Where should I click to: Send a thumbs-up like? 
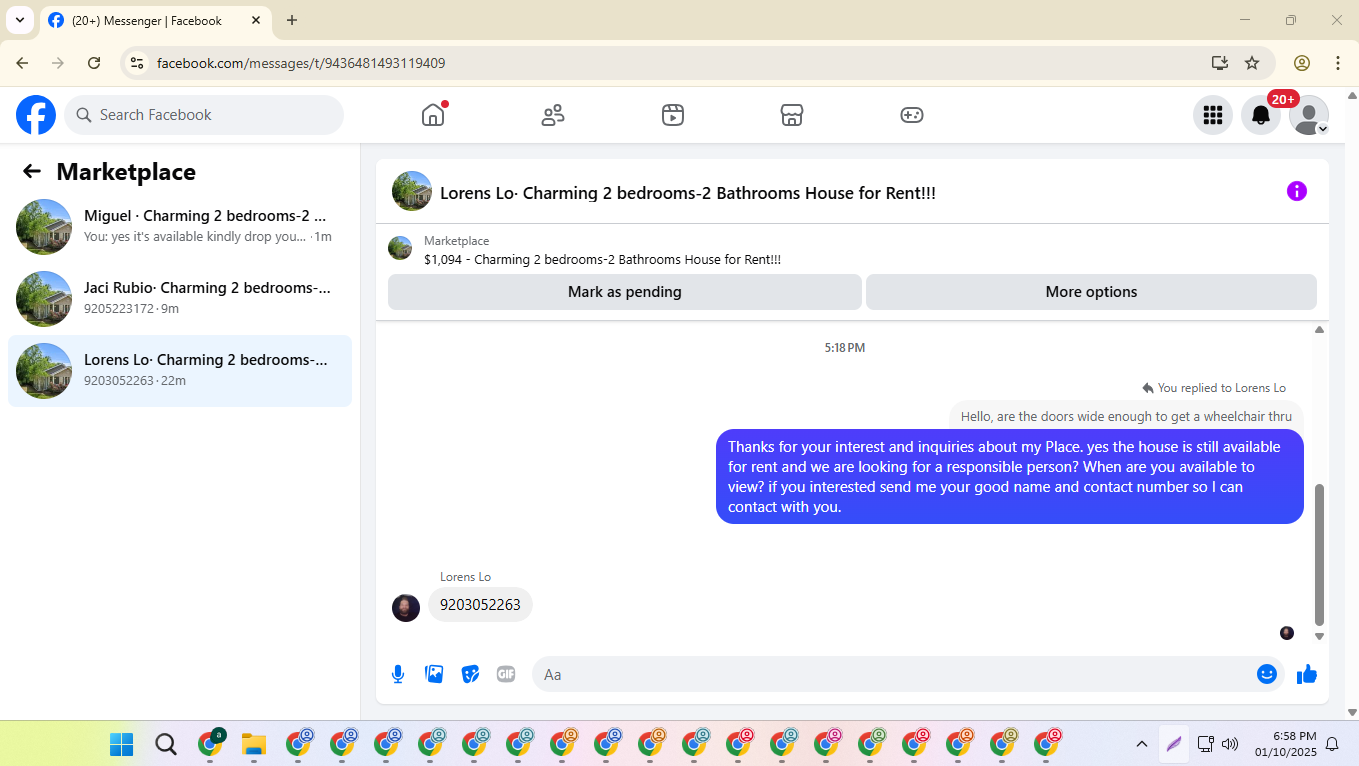1307,674
